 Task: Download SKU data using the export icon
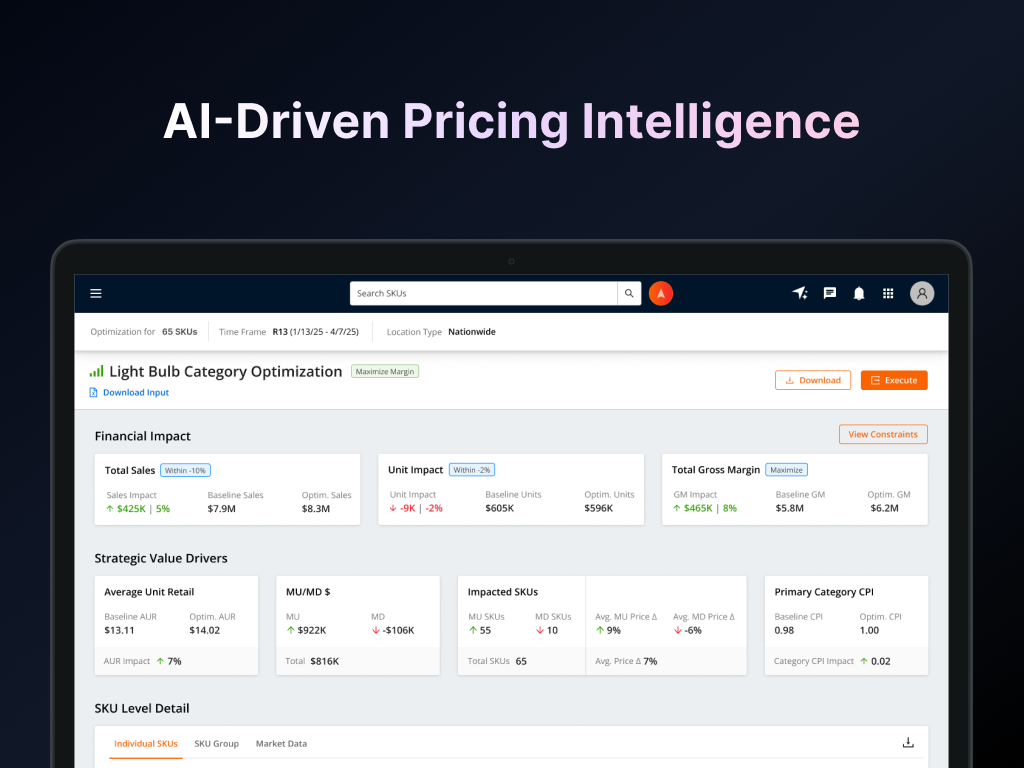(908, 742)
